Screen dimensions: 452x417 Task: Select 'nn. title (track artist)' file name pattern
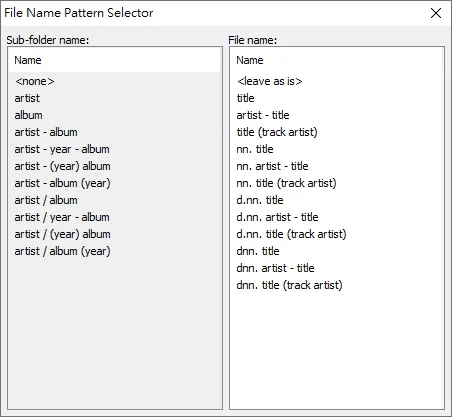click(286, 183)
